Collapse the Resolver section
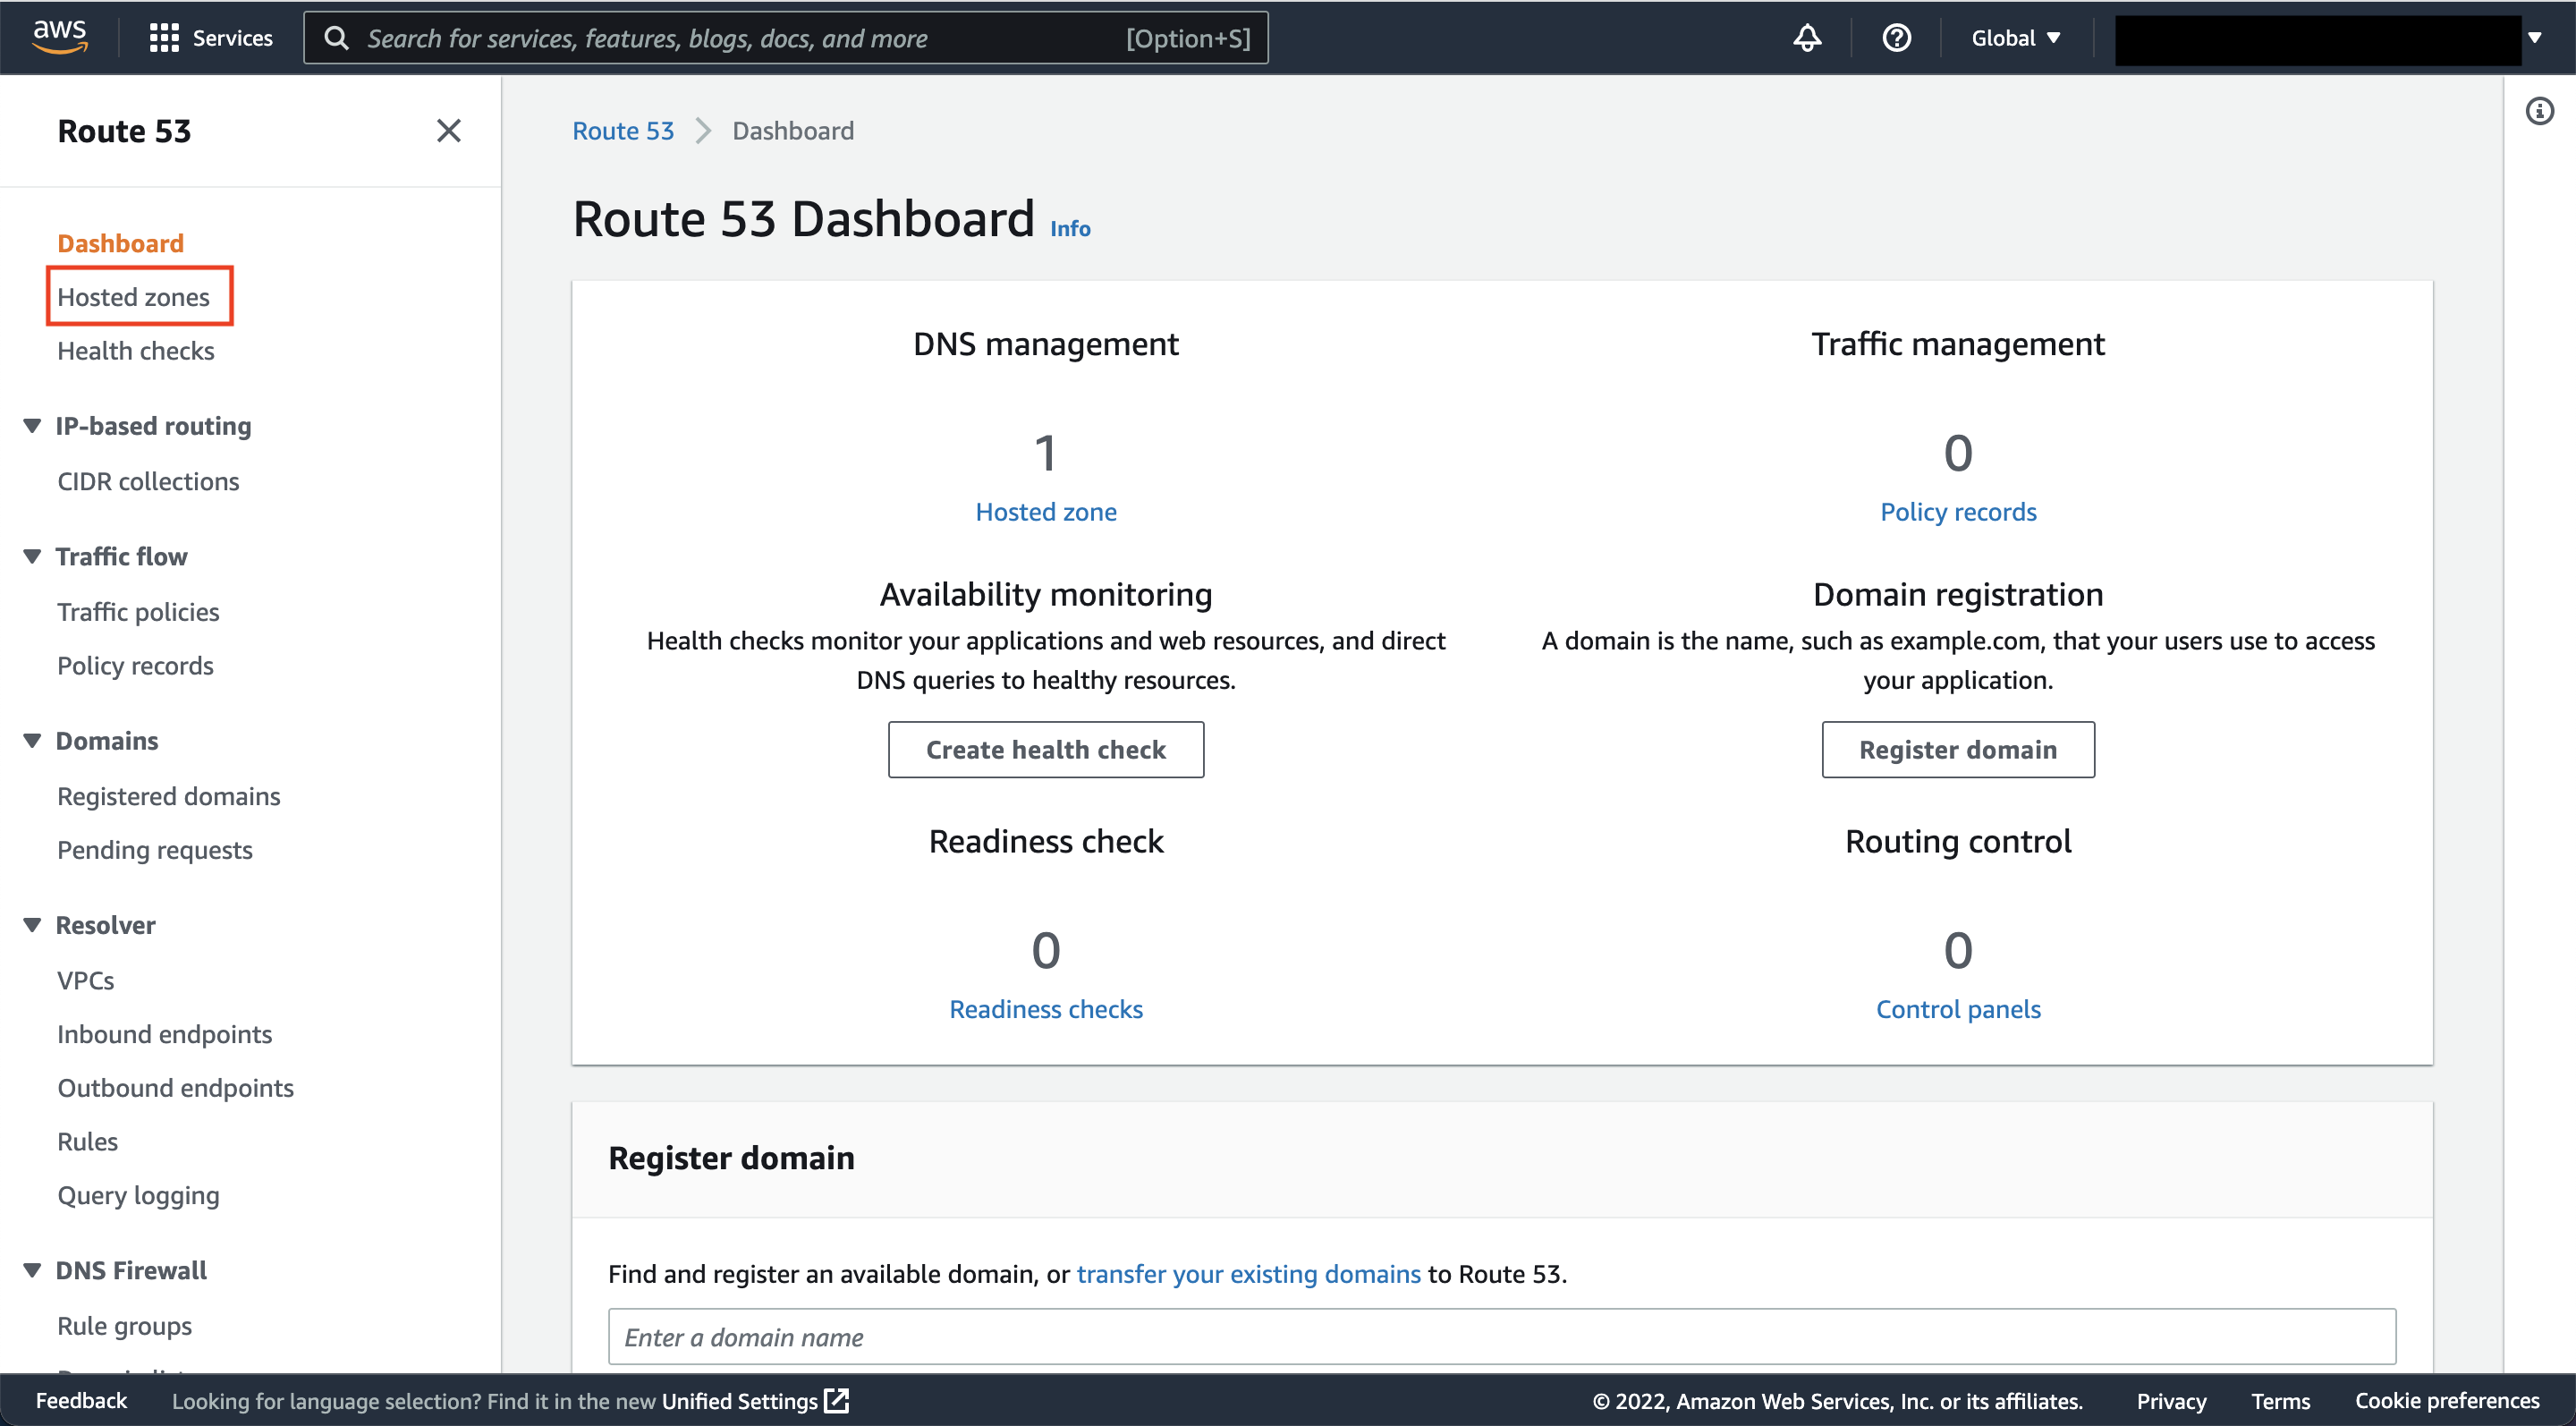2576x1426 pixels. coord(33,925)
